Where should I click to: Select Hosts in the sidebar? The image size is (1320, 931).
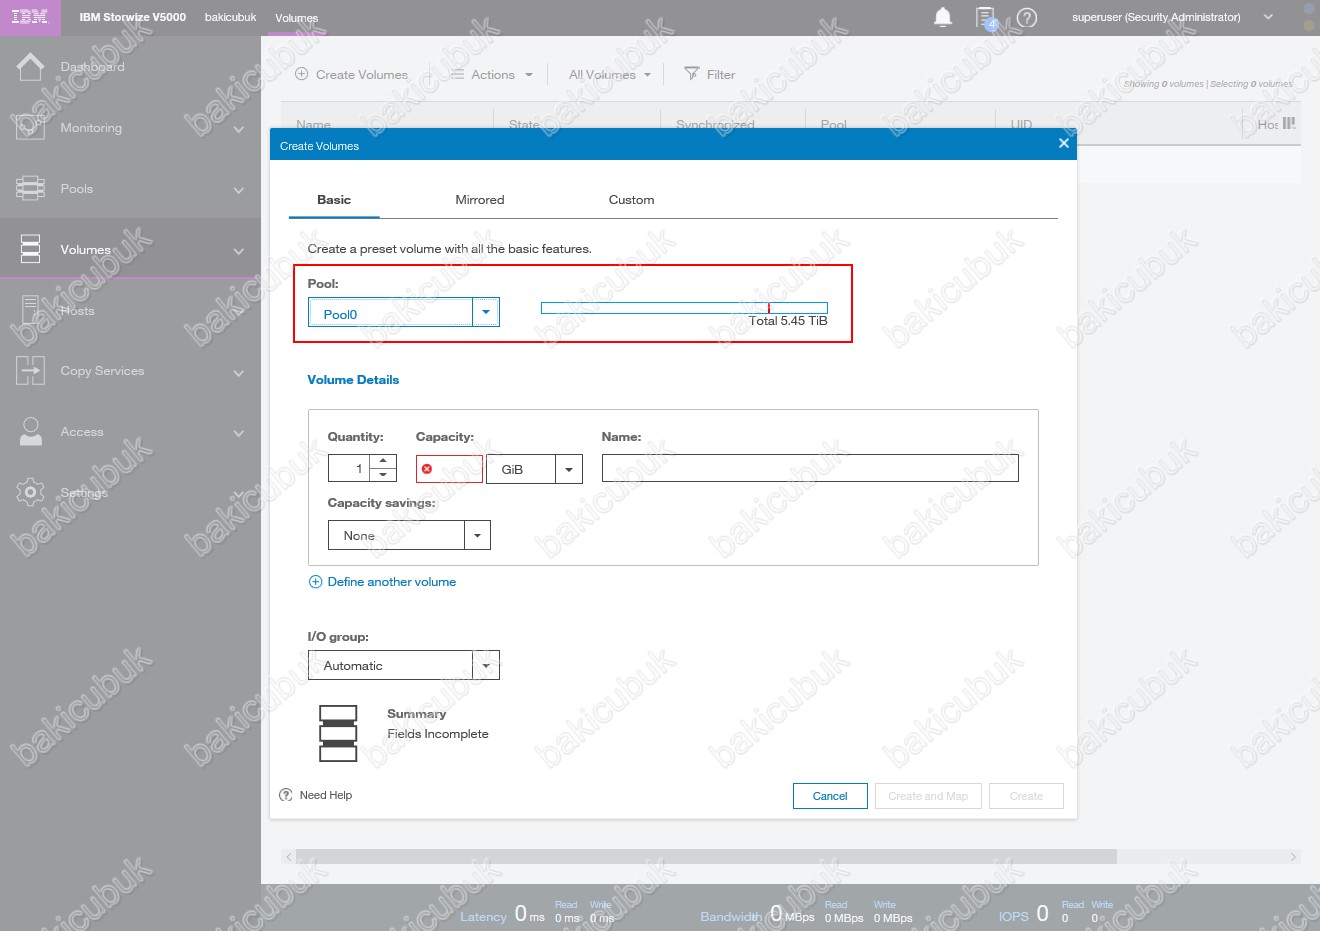pos(77,311)
